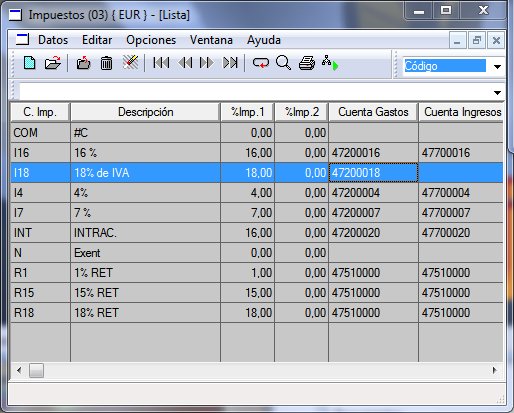Click the refresh loop icon

(260, 63)
